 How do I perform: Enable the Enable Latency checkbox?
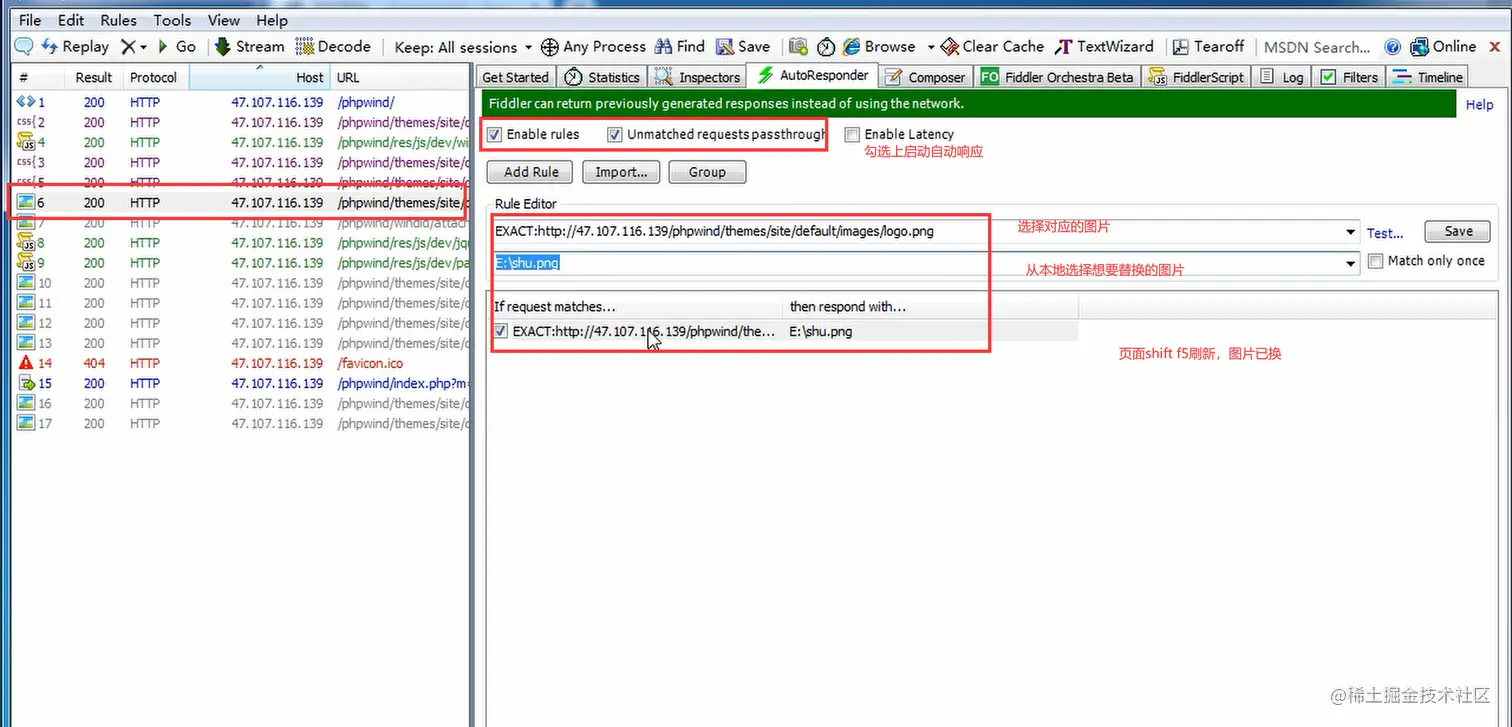click(x=852, y=134)
